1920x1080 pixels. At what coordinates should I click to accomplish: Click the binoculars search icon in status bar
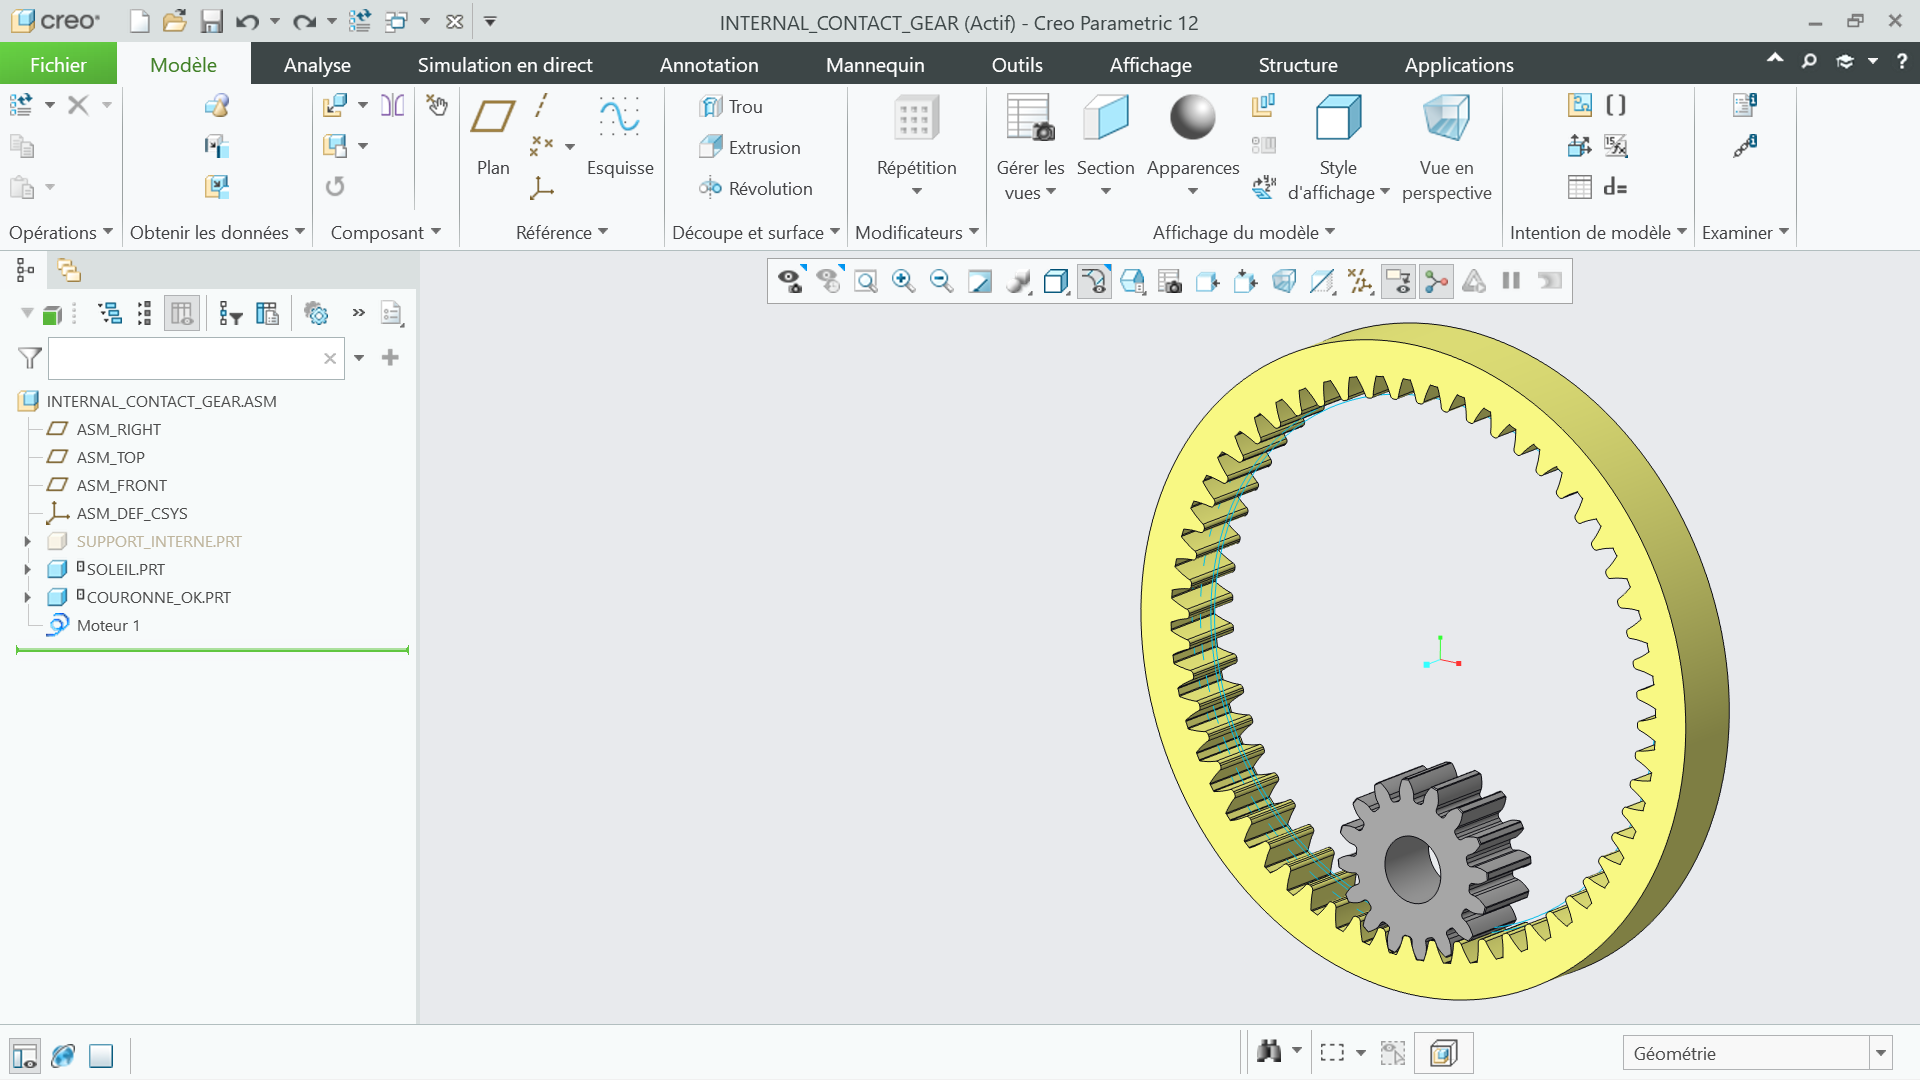pos(1269,1051)
